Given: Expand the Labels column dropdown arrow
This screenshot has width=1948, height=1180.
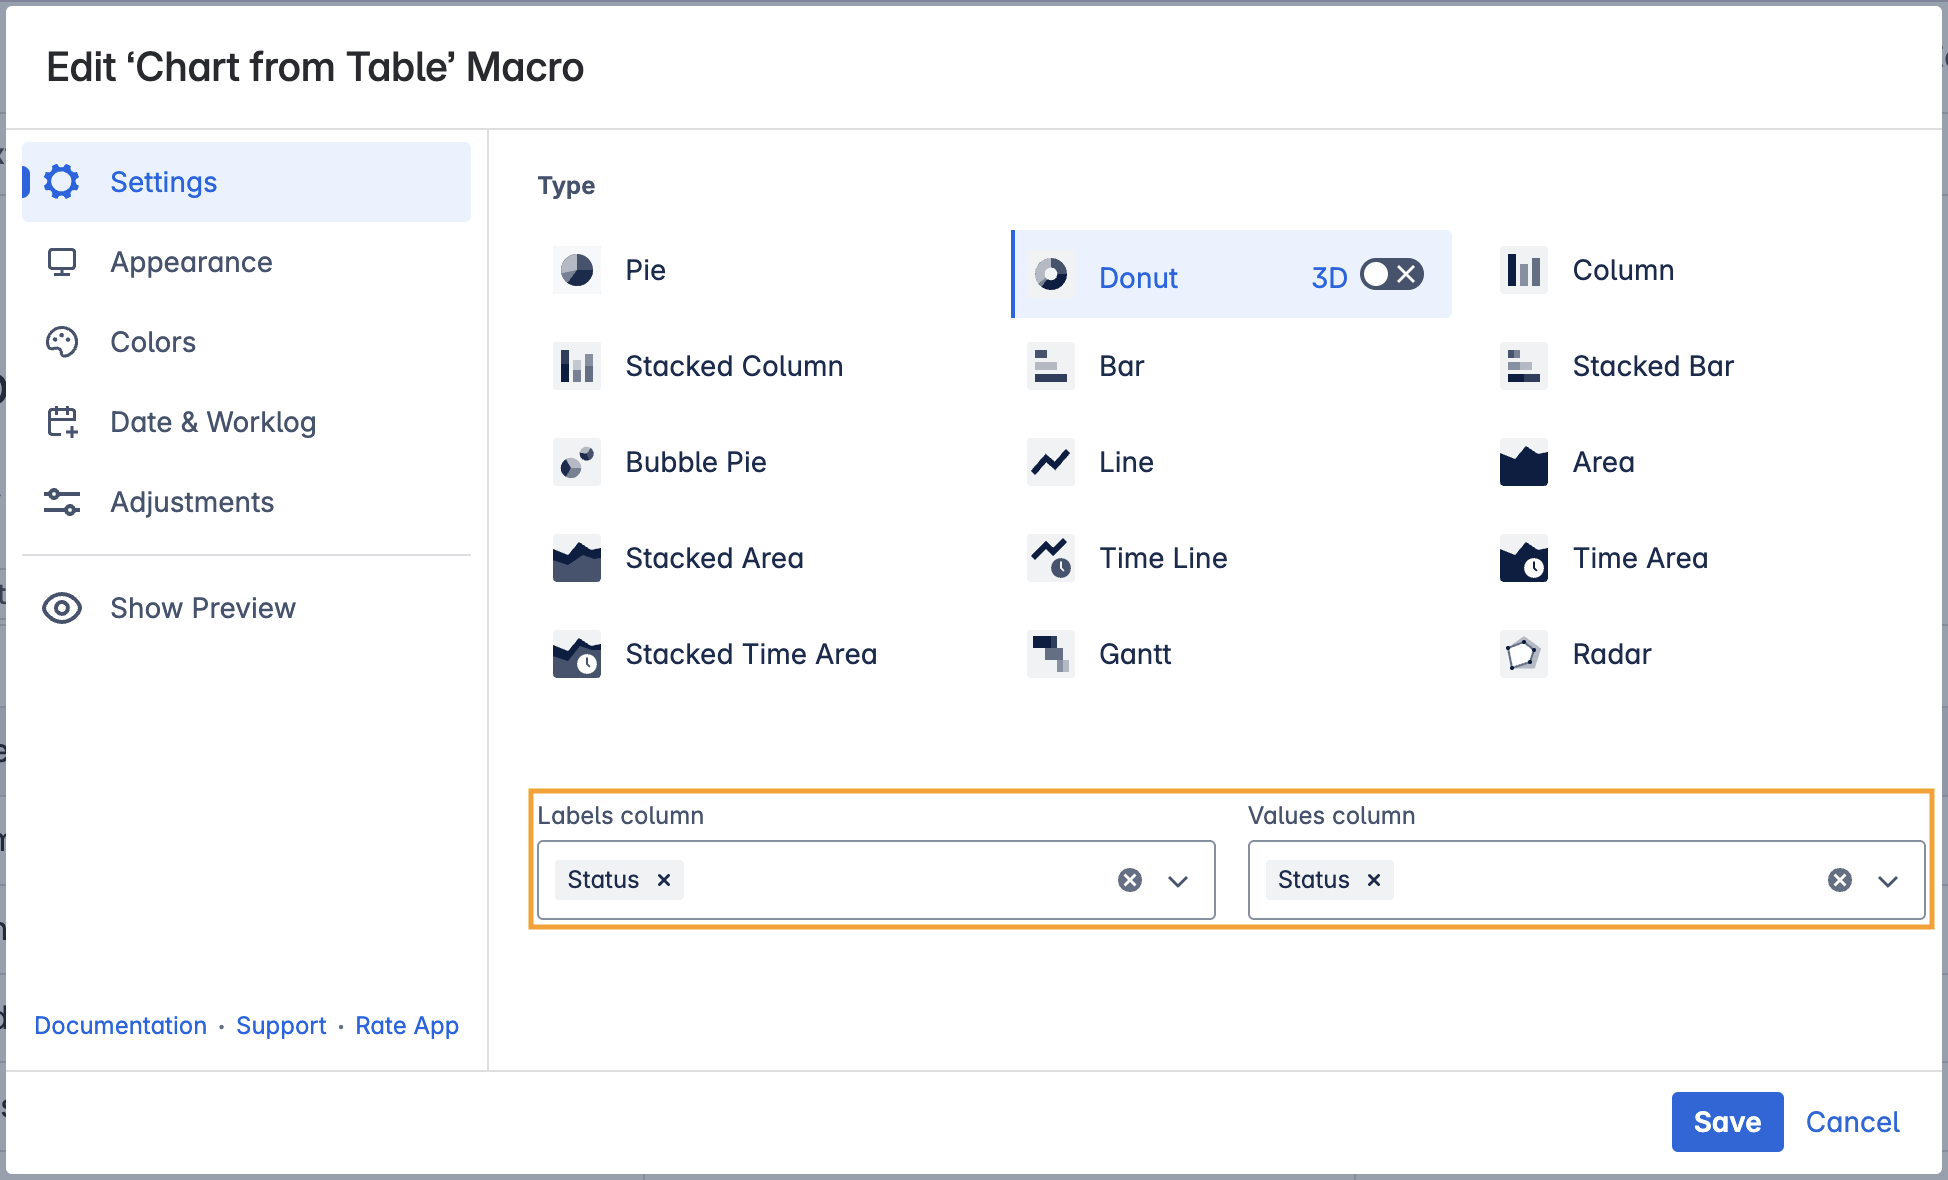Looking at the screenshot, I should point(1178,881).
